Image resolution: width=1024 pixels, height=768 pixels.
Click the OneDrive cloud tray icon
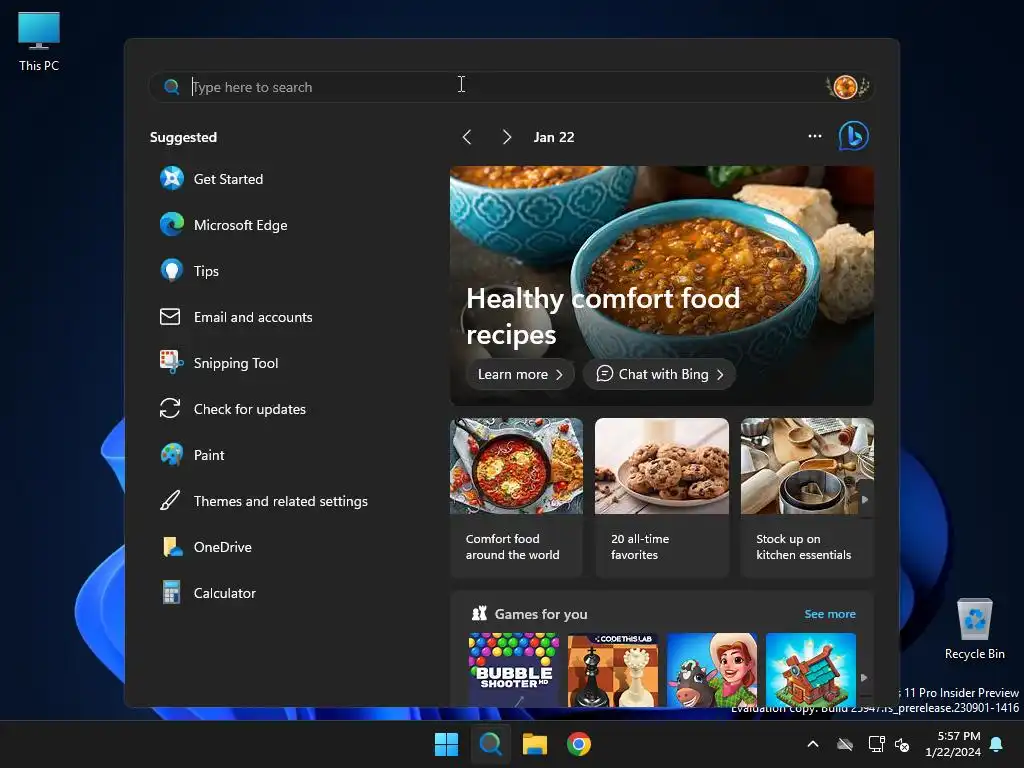[845, 744]
